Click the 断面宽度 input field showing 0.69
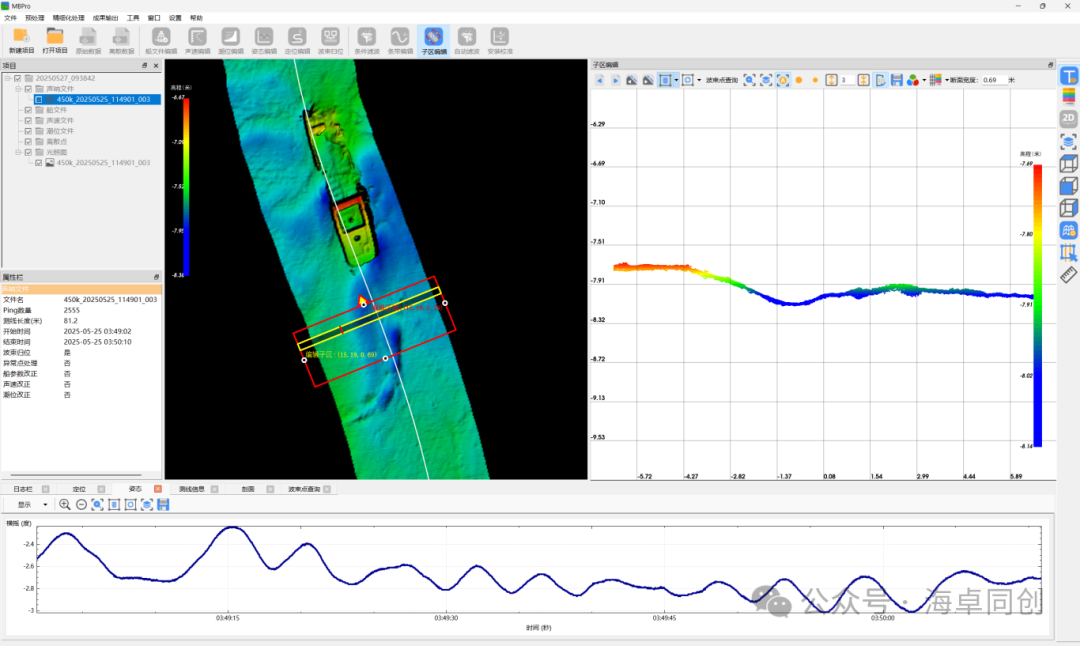 point(993,80)
